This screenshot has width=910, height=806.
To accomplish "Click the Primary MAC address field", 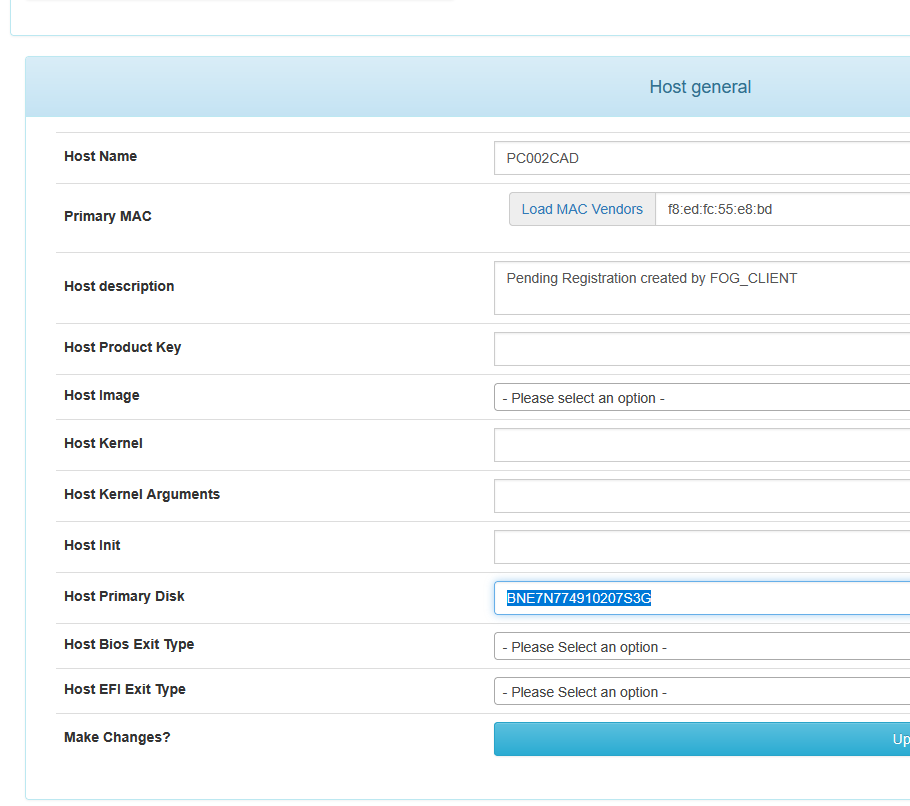I will (783, 209).
